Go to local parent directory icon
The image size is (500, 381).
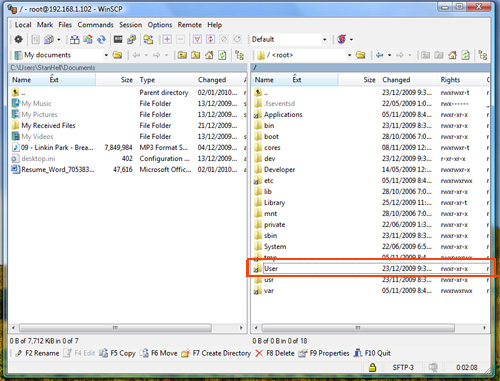(182, 55)
